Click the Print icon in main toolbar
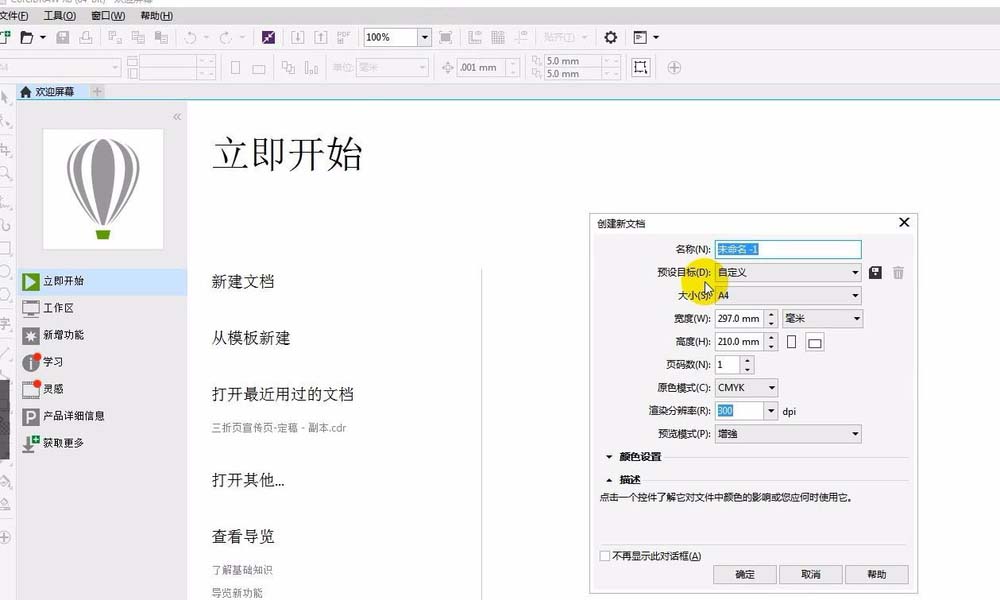The width and height of the screenshot is (1000, 600). 85,38
